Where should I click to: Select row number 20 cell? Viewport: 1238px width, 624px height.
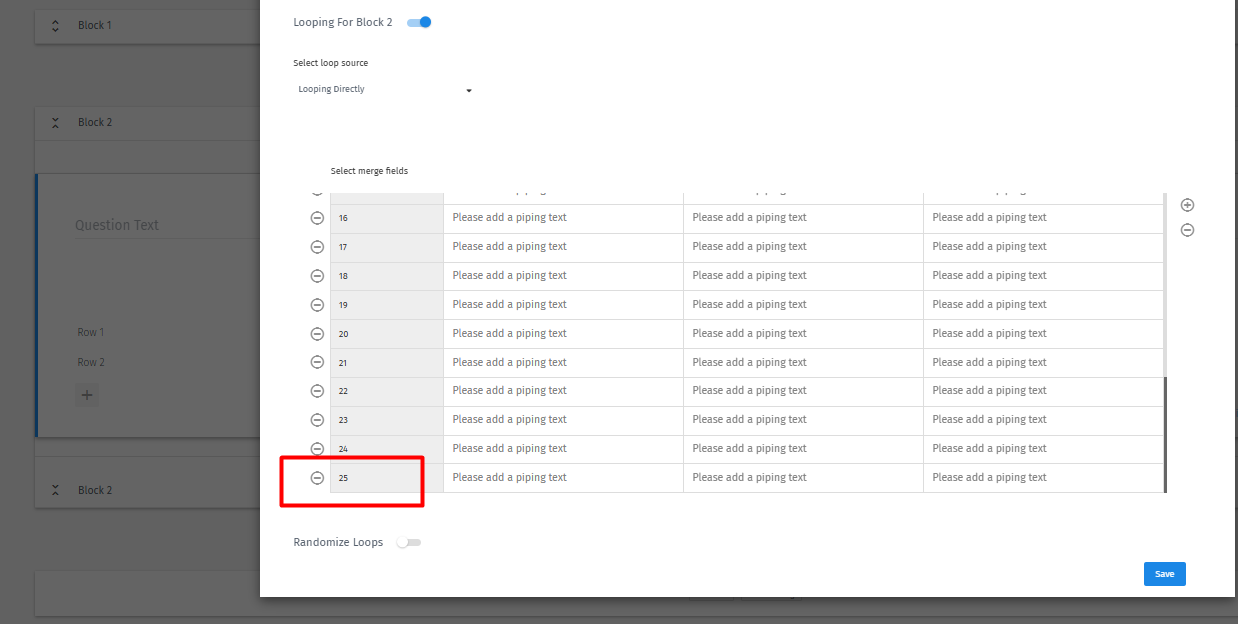[387, 334]
